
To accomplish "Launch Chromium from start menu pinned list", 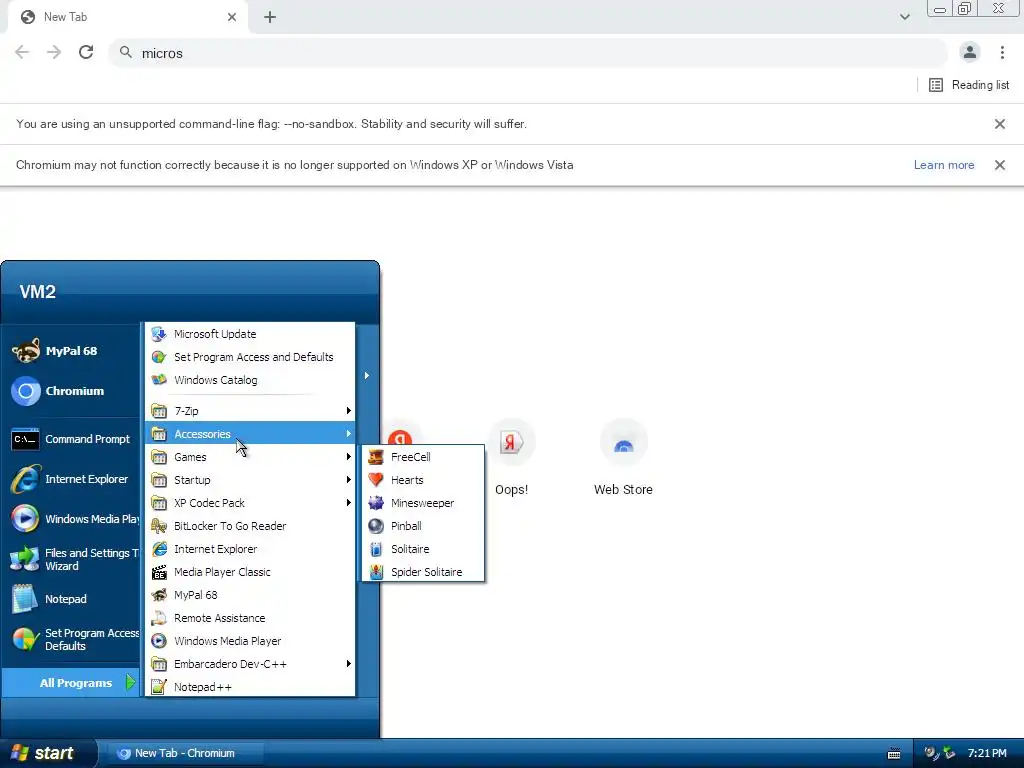I will 71,391.
